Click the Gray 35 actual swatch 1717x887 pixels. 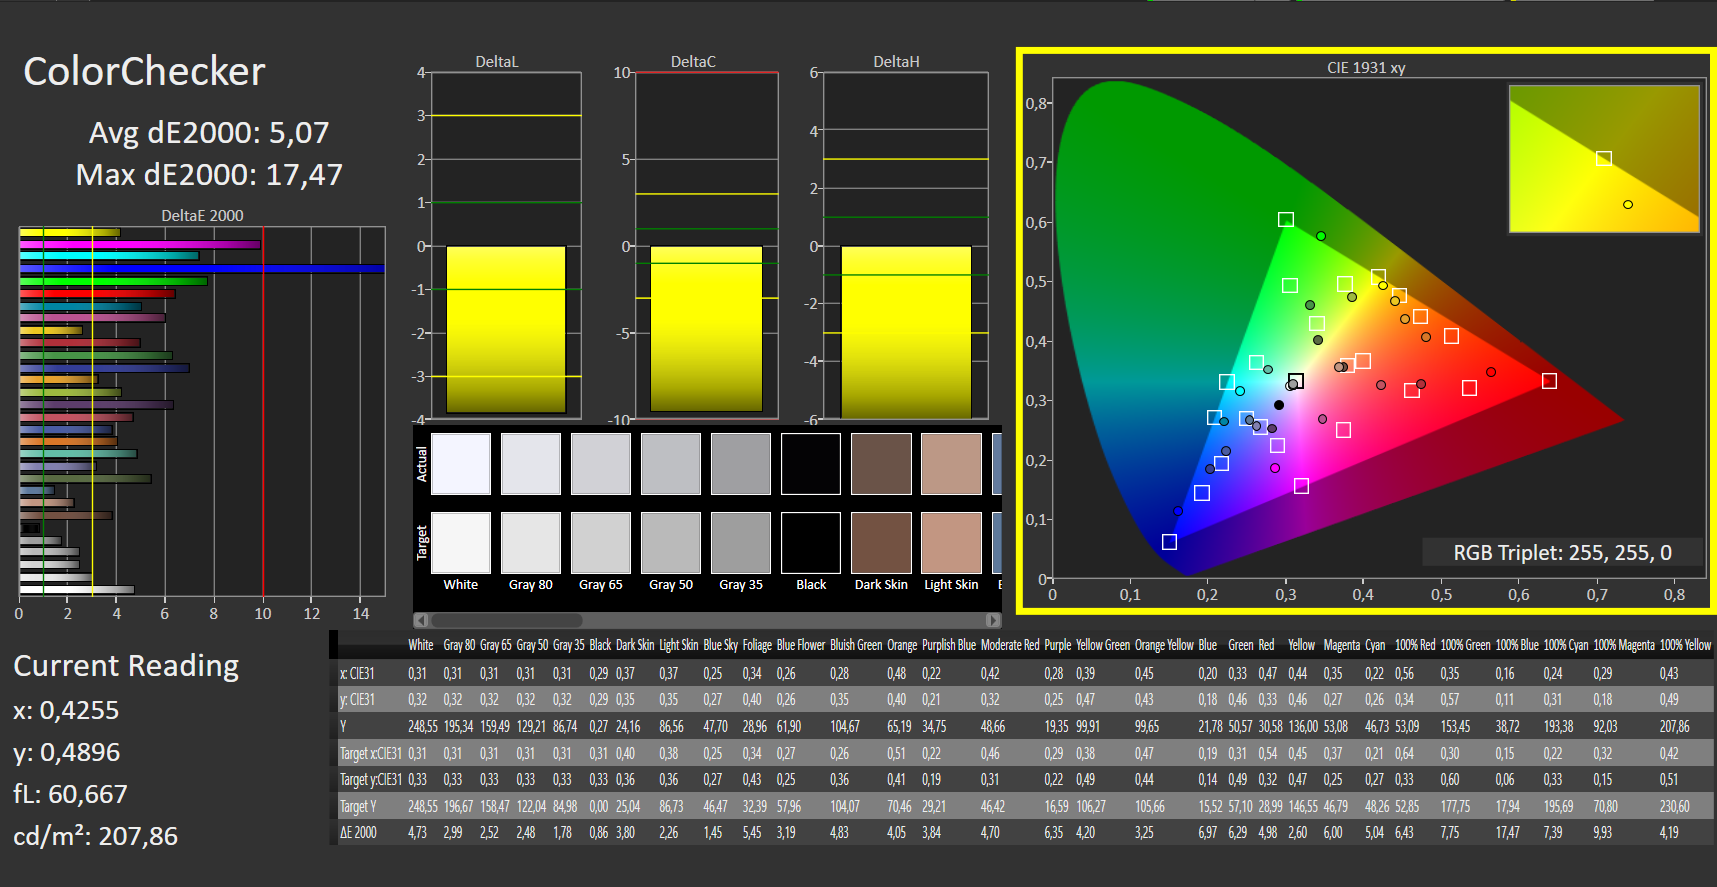coord(741,464)
